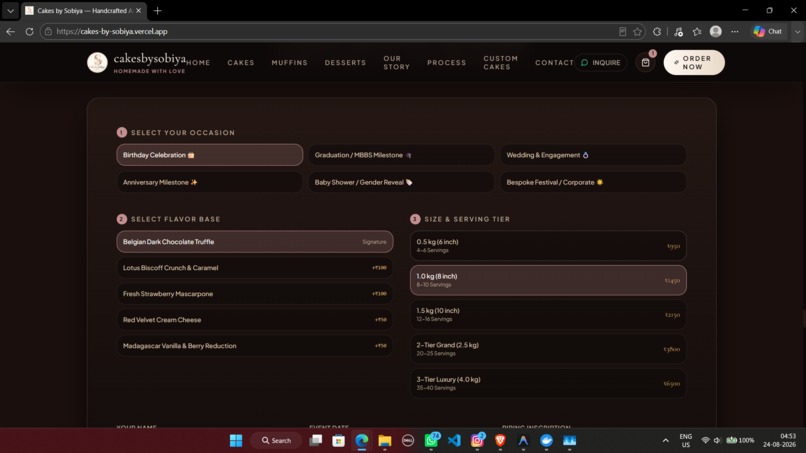The height and width of the screenshot is (453, 806).
Task: Open CUSTOM CAKES nav item
Action: [x=501, y=63]
